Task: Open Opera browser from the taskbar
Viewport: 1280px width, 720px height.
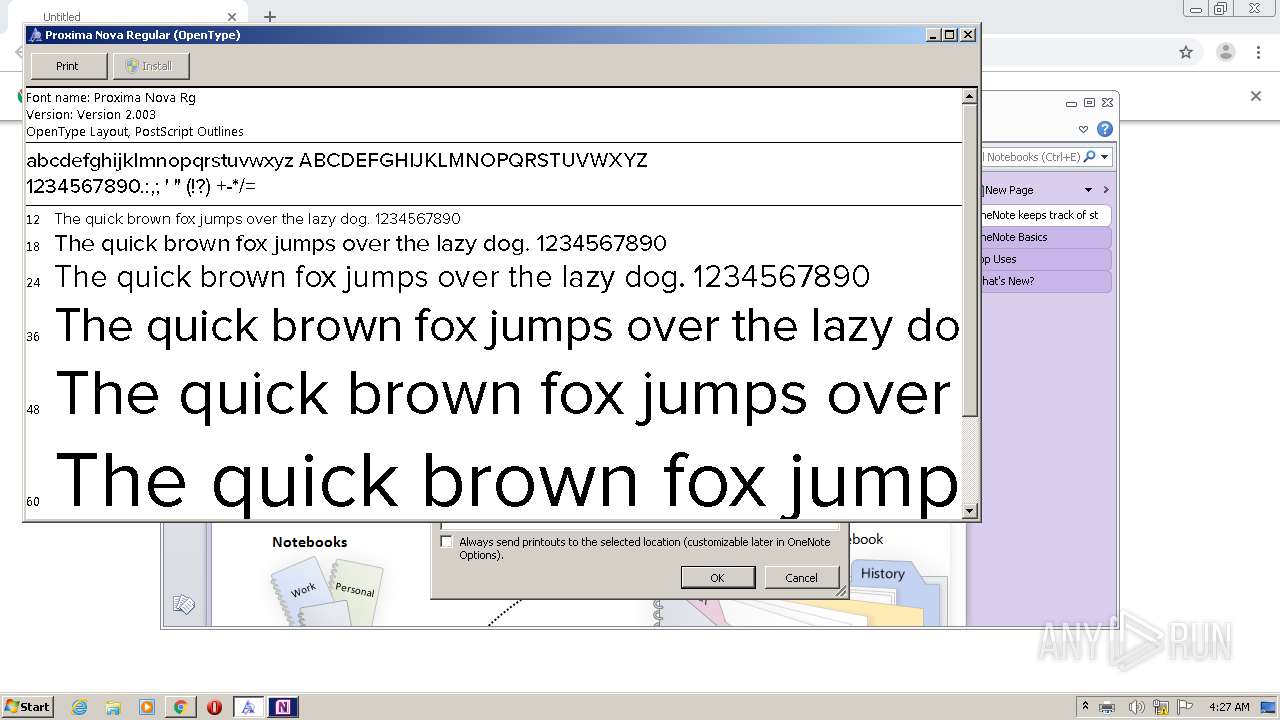Action: pyautogui.click(x=214, y=707)
